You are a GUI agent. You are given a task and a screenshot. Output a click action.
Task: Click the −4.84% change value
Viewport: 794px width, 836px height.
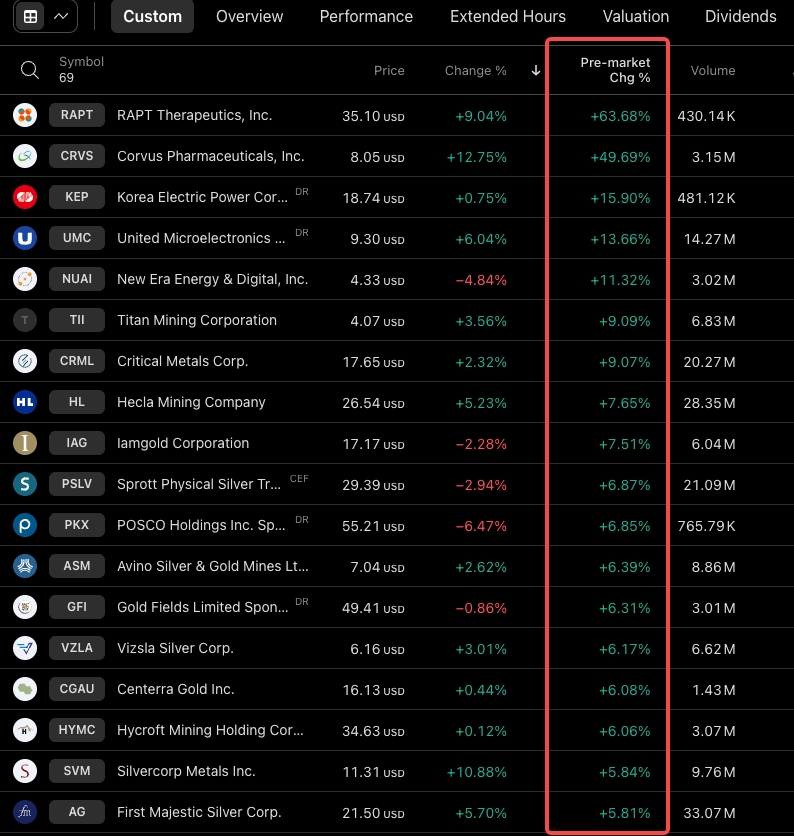pos(481,280)
